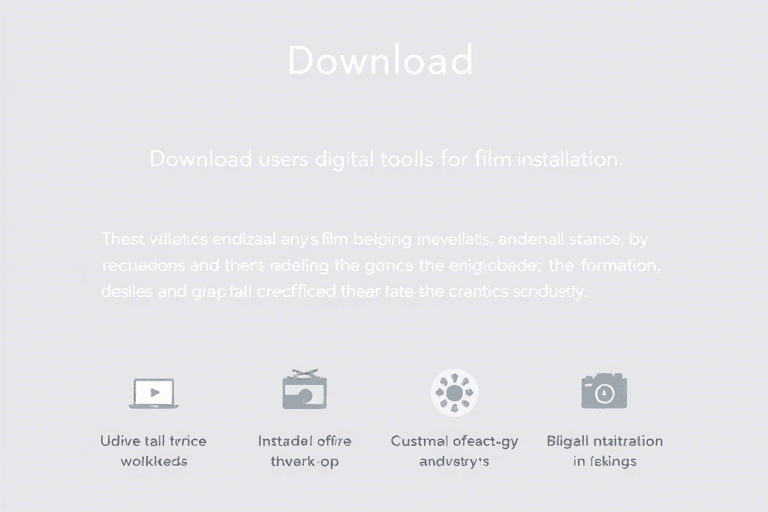Click the "Download users digital tools" subtitle

point(386,159)
